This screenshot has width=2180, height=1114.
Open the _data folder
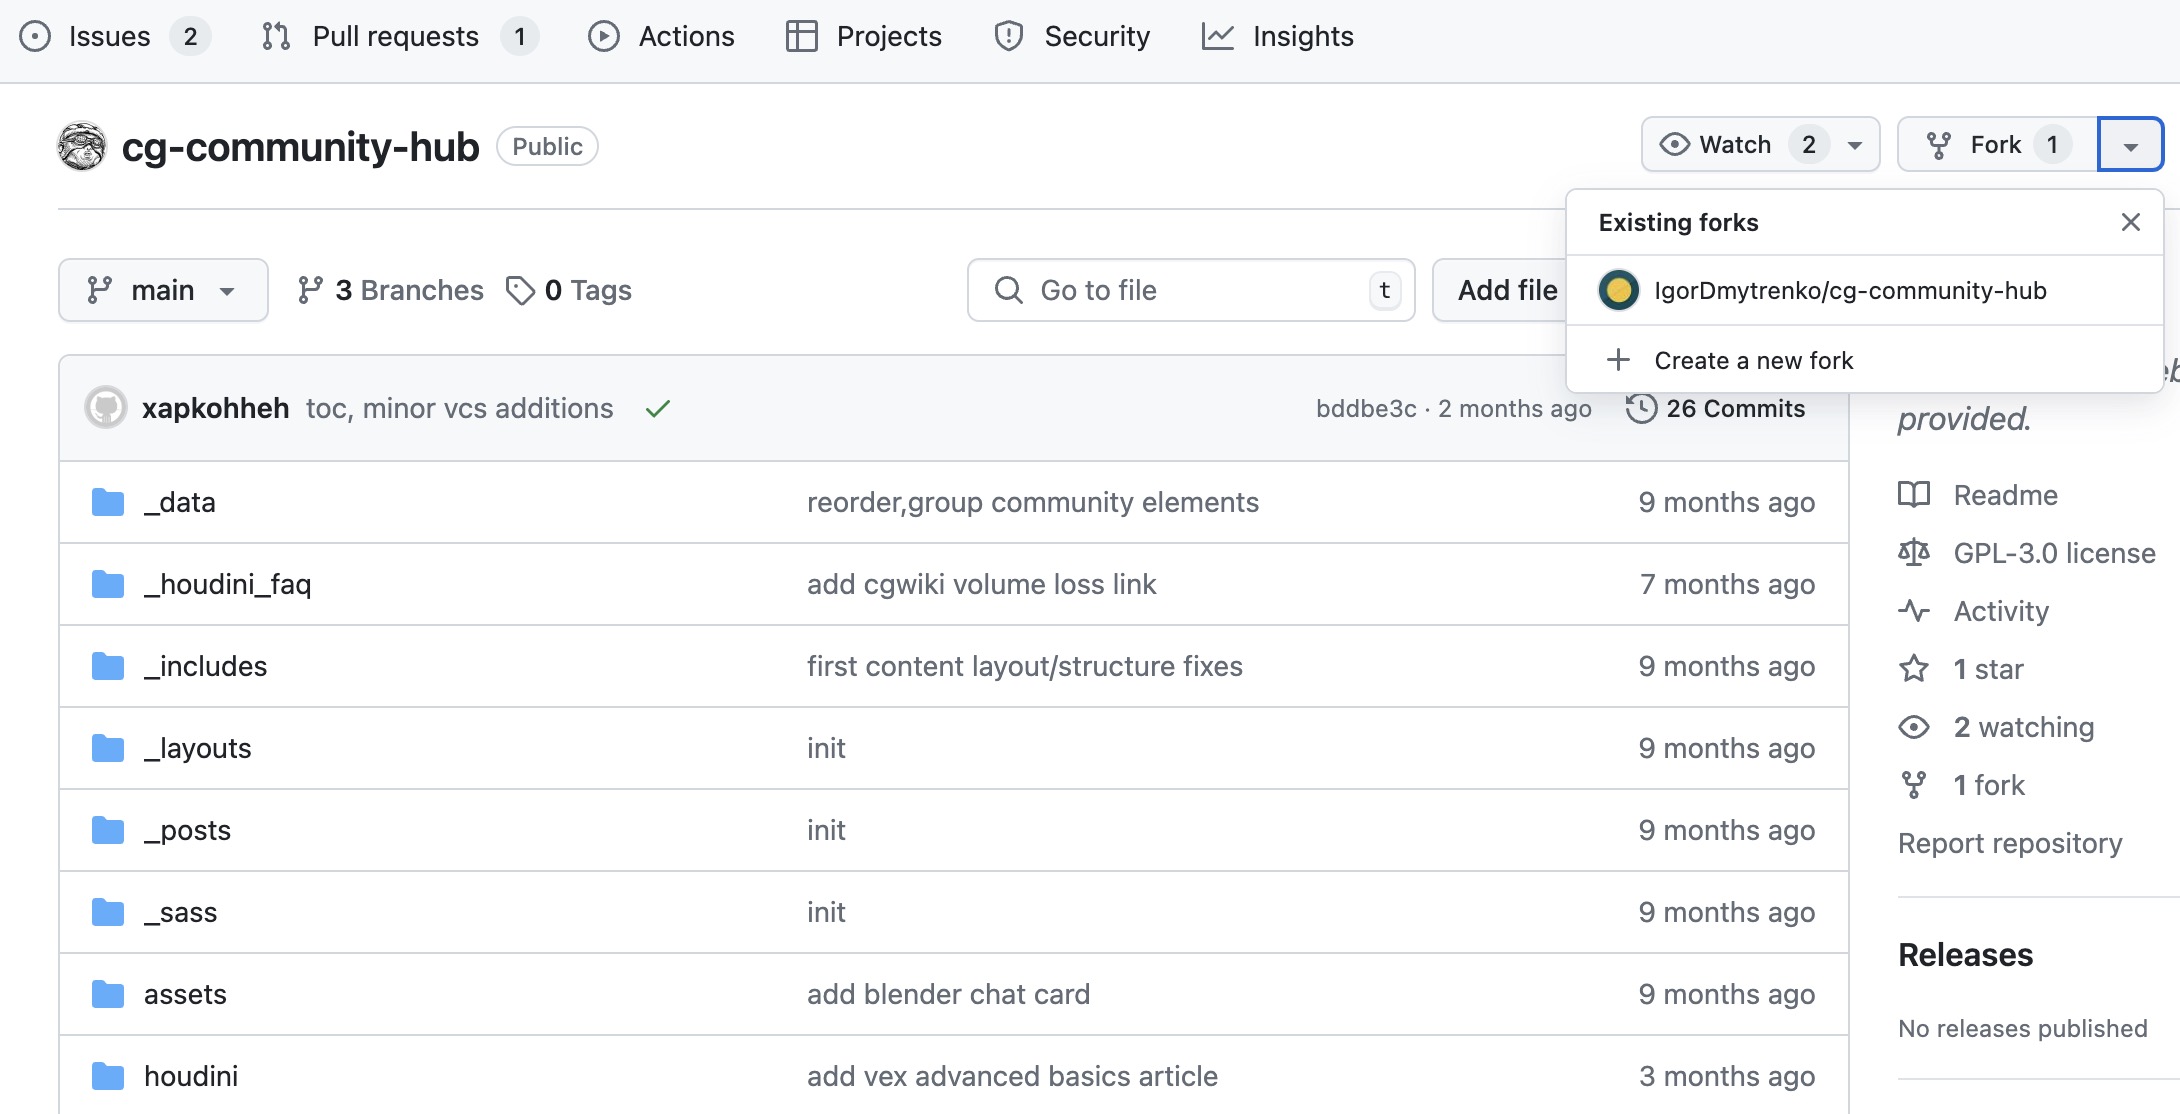coord(180,502)
